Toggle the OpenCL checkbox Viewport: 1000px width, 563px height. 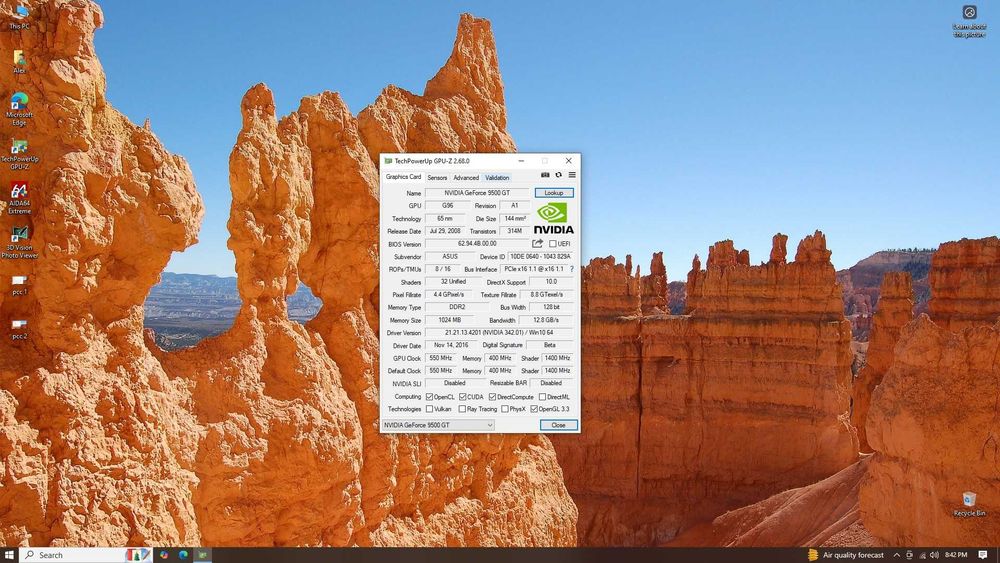[x=429, y=397]
